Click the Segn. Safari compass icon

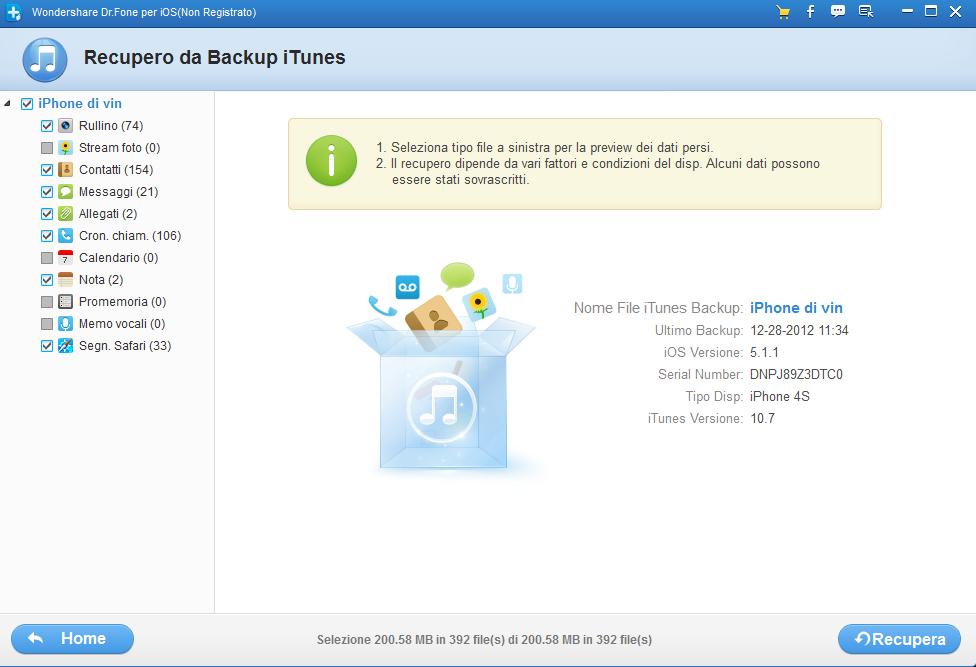point(65,345)
